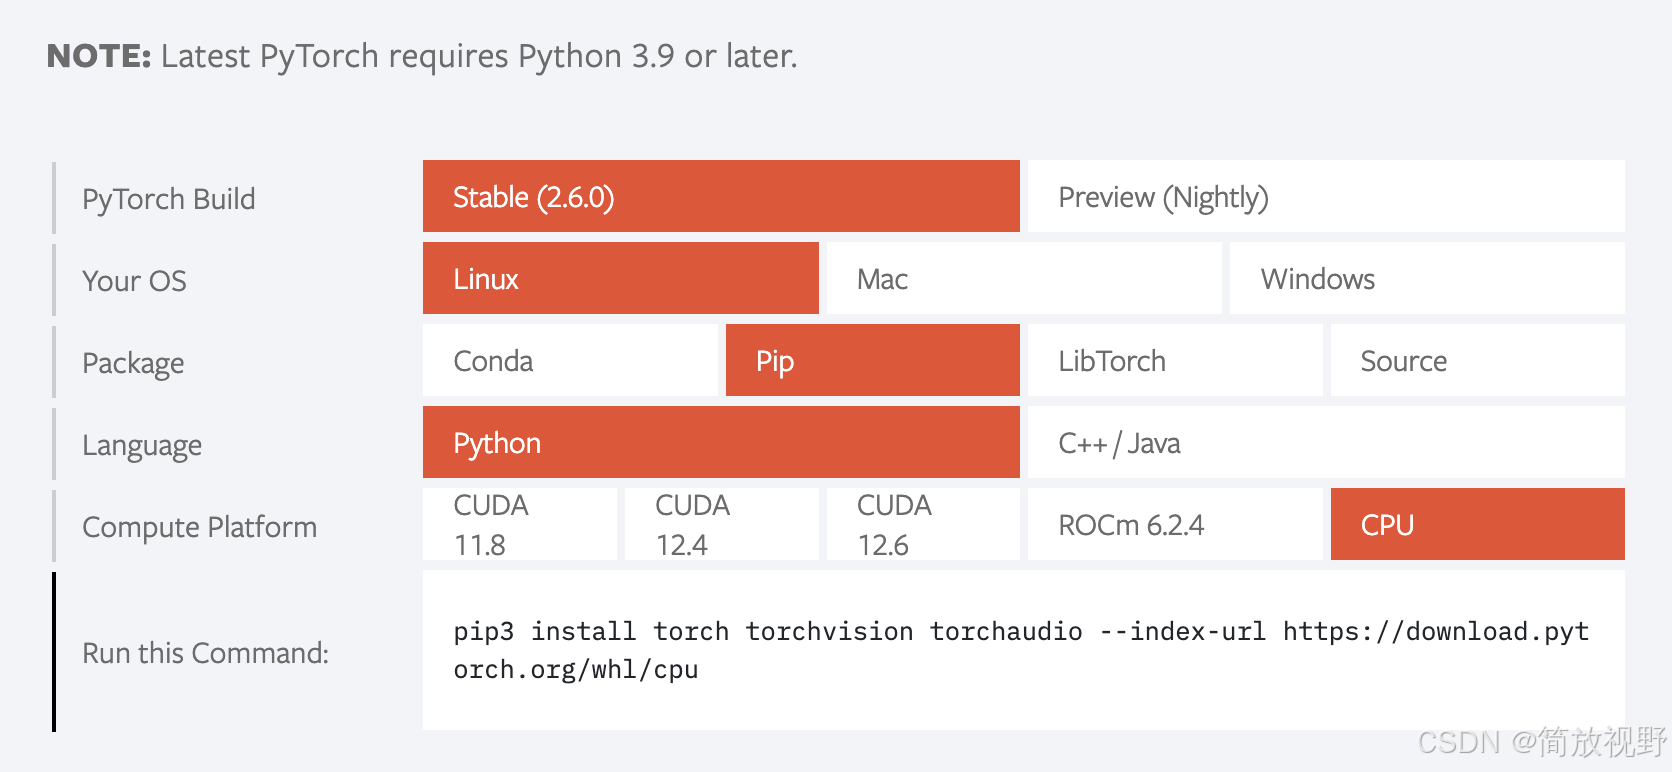This screenshot has height=772, width=1672.
Task: Click the Compute Platform row label
Action: pos(199,527)
